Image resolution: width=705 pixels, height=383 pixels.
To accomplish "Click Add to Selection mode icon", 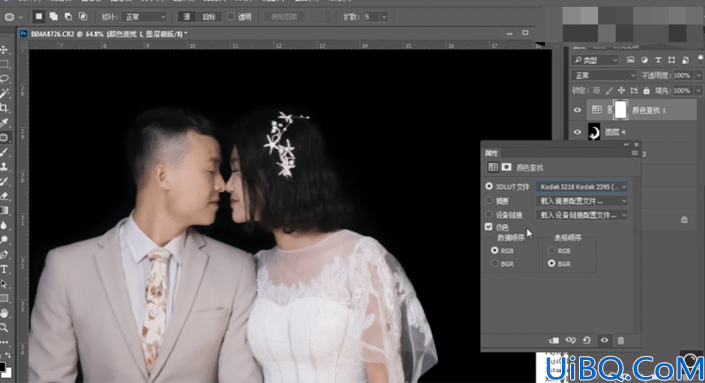I will (54, 17).
